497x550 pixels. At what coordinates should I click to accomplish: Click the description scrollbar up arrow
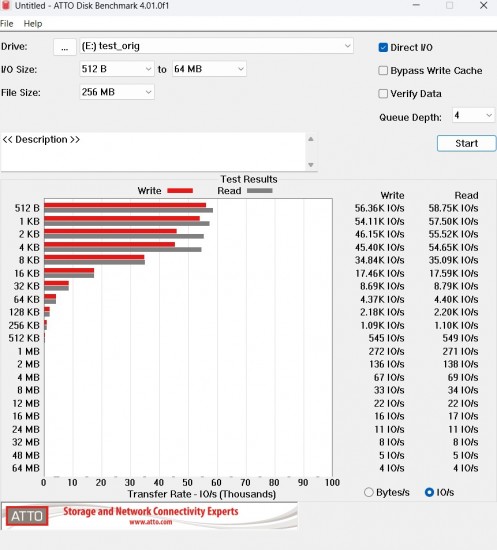311,139
